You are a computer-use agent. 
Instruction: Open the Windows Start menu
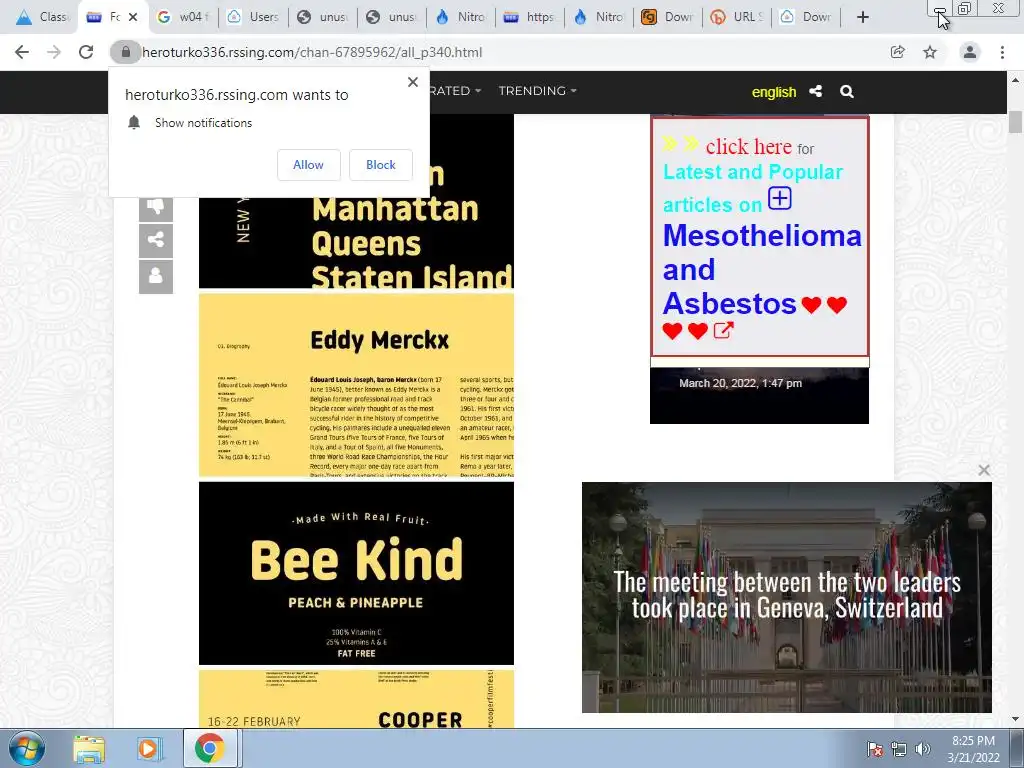[x=27, y=749]
